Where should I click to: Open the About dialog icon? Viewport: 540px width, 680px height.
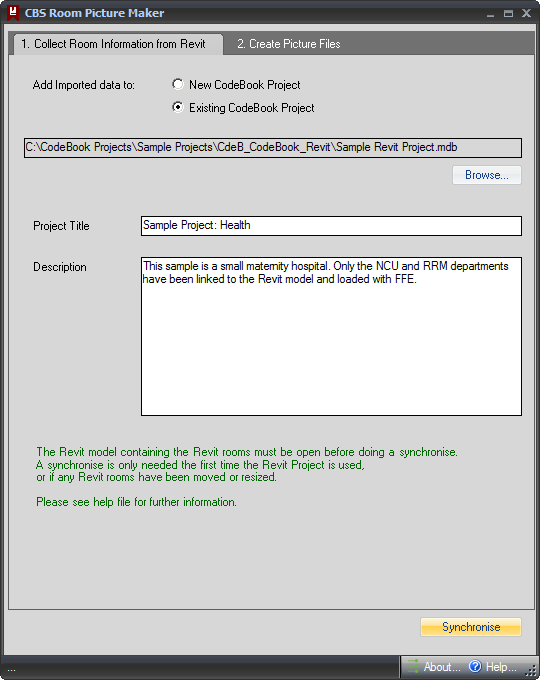click(413, 666)
